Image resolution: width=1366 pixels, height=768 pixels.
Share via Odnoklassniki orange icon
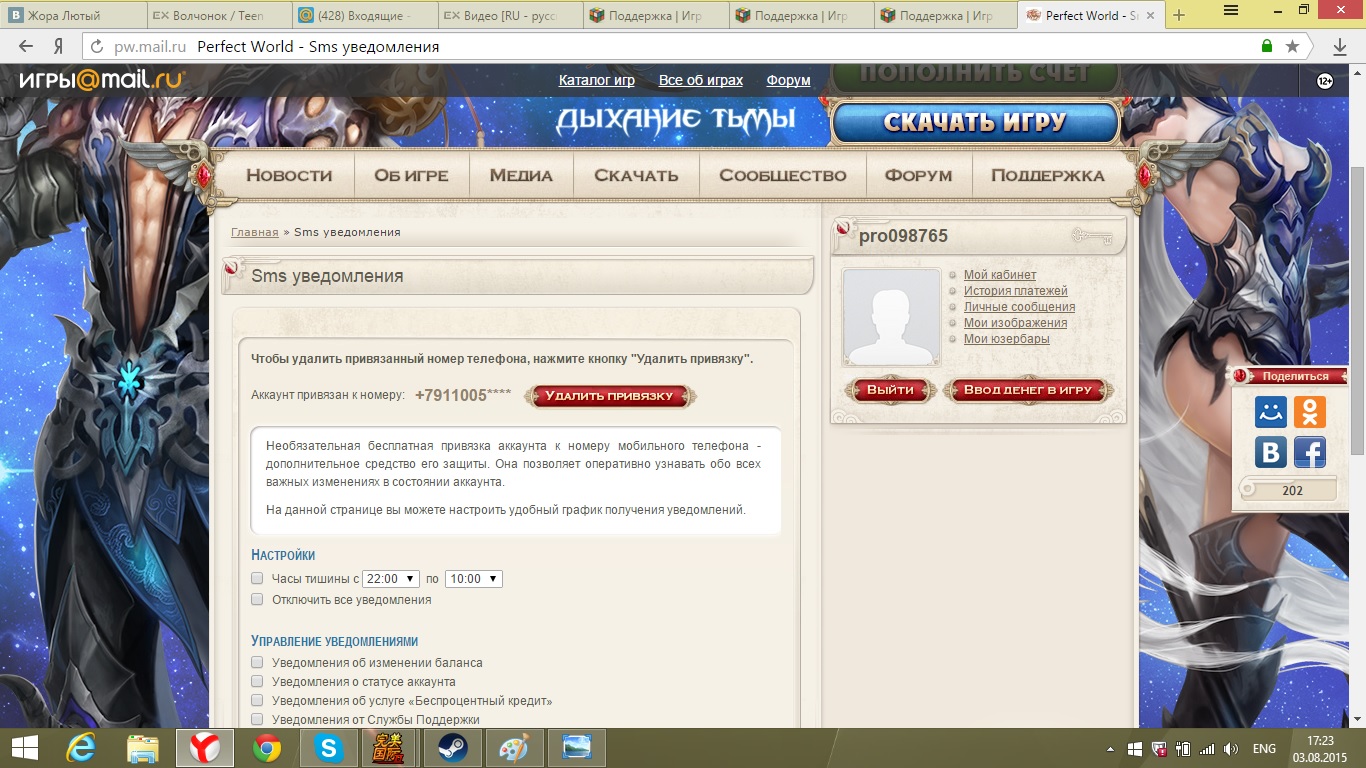coord(1309,411)
